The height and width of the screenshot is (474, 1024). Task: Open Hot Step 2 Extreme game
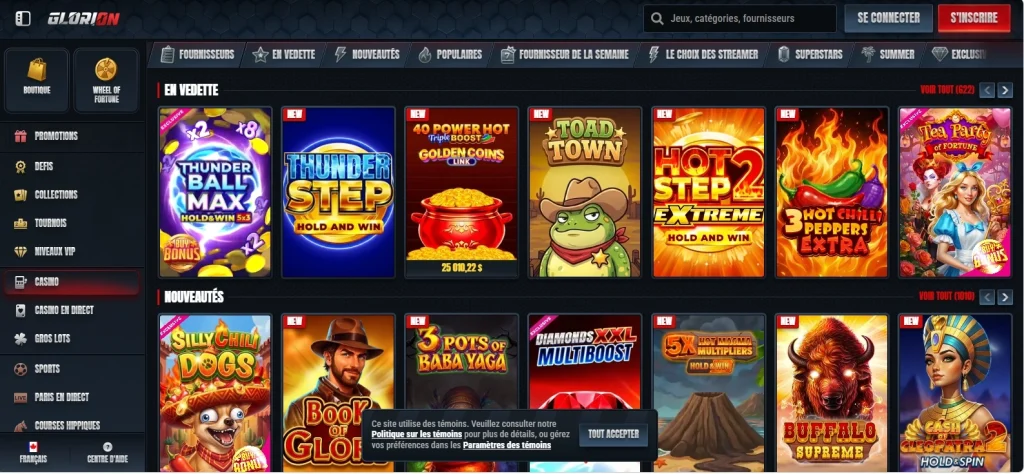(709, 193)
